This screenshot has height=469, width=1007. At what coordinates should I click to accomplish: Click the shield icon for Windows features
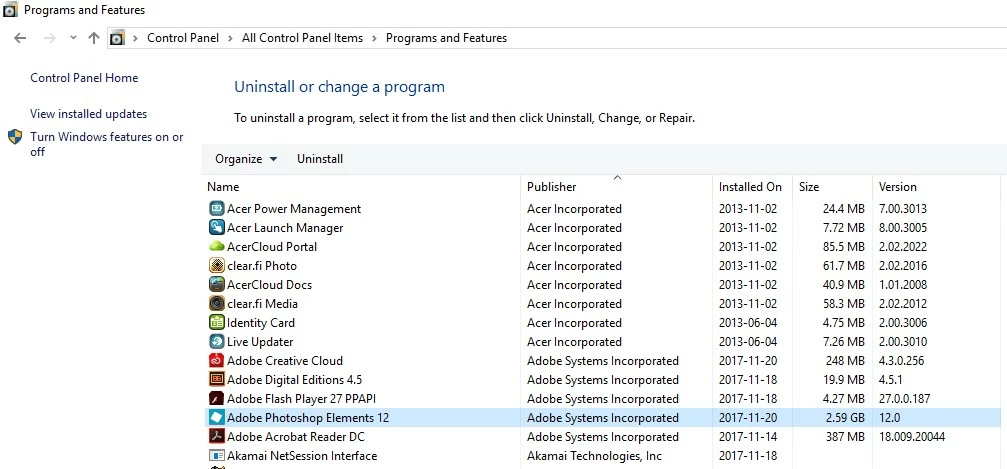pyautogui.click(x=15, y=137)
